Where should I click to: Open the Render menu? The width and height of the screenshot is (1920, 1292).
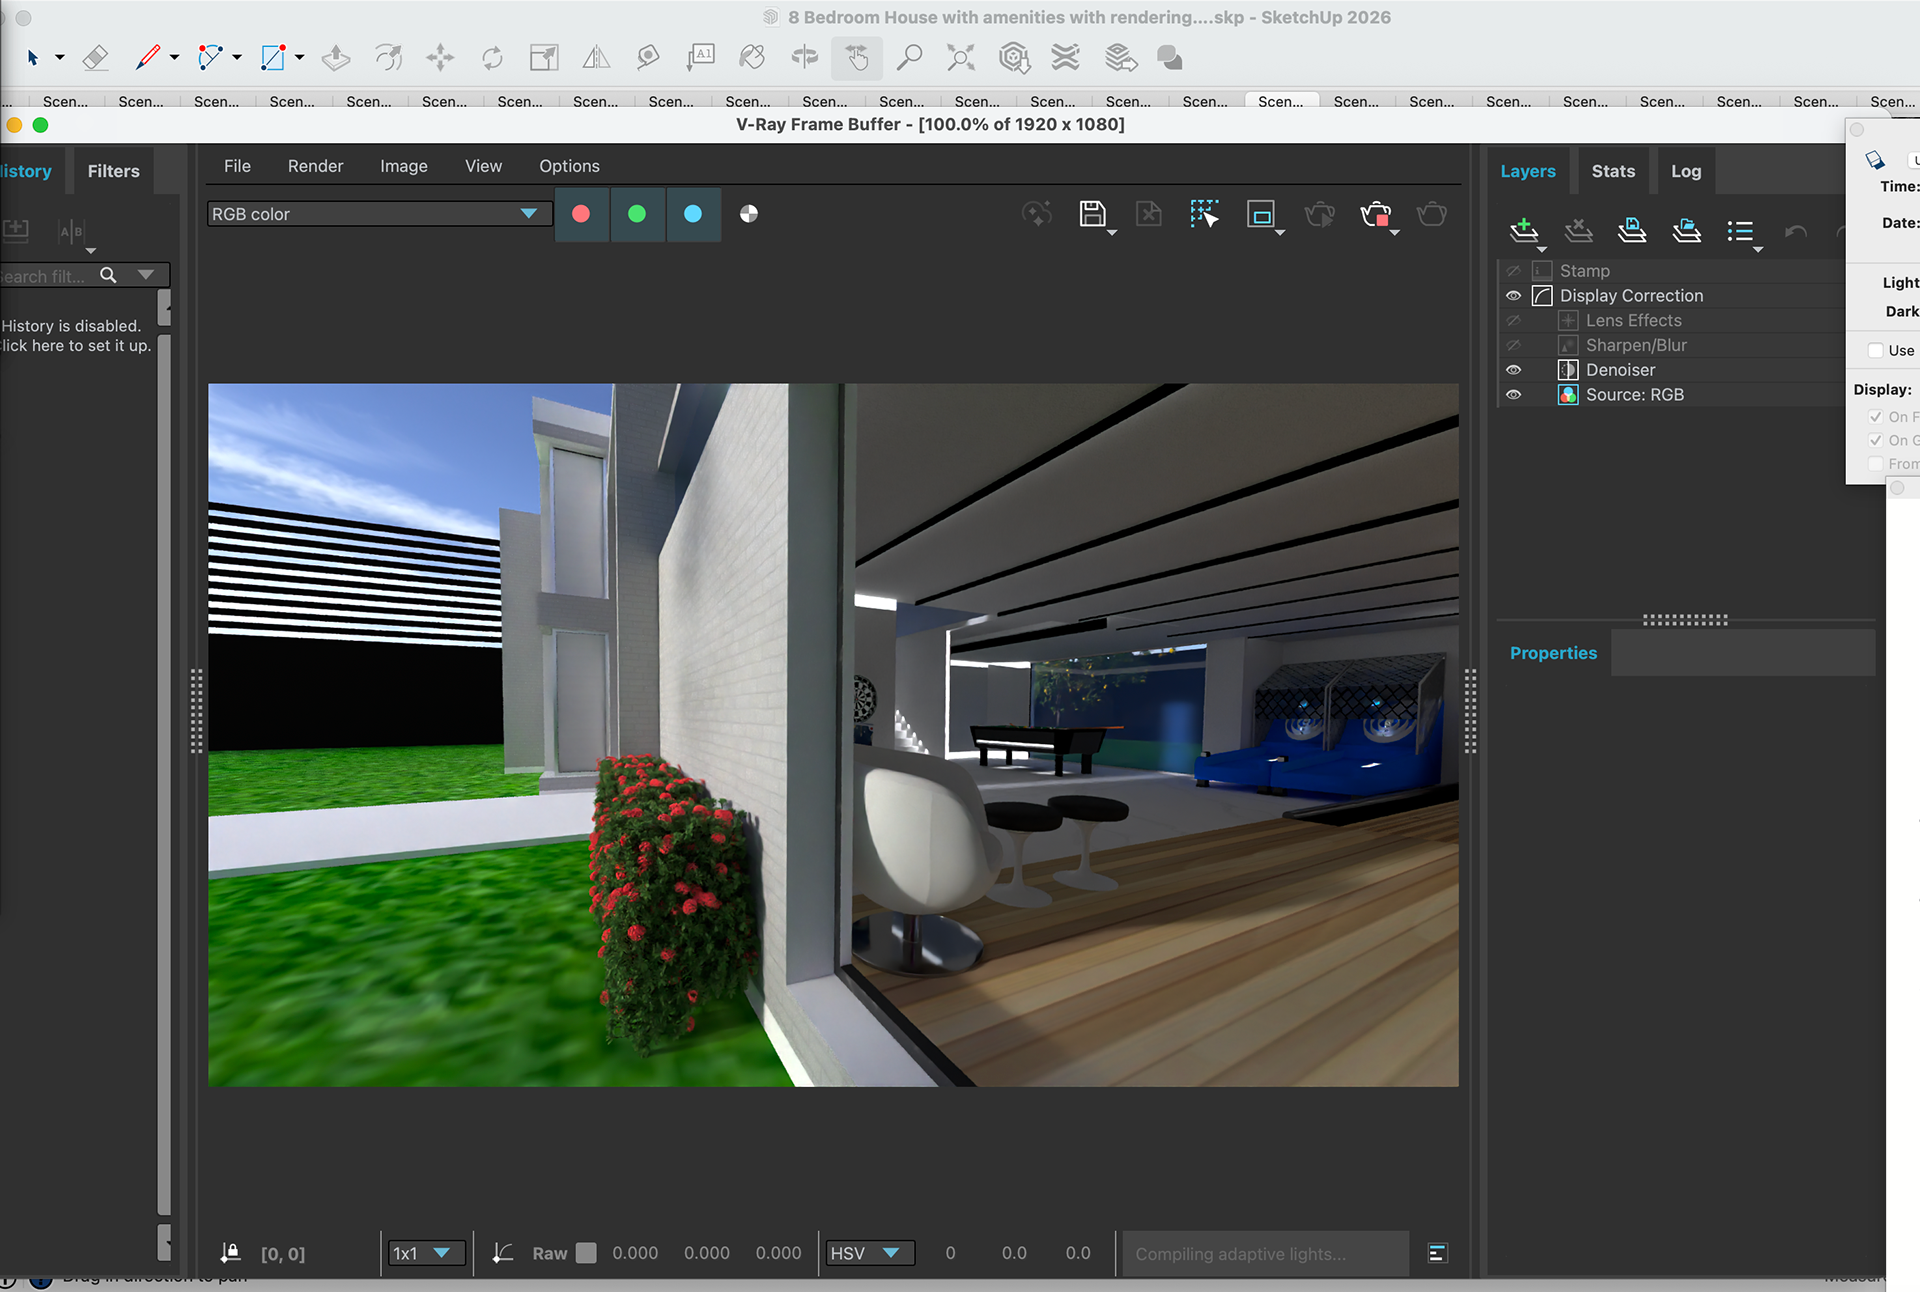pyautogui.click(x=315, y=166)
